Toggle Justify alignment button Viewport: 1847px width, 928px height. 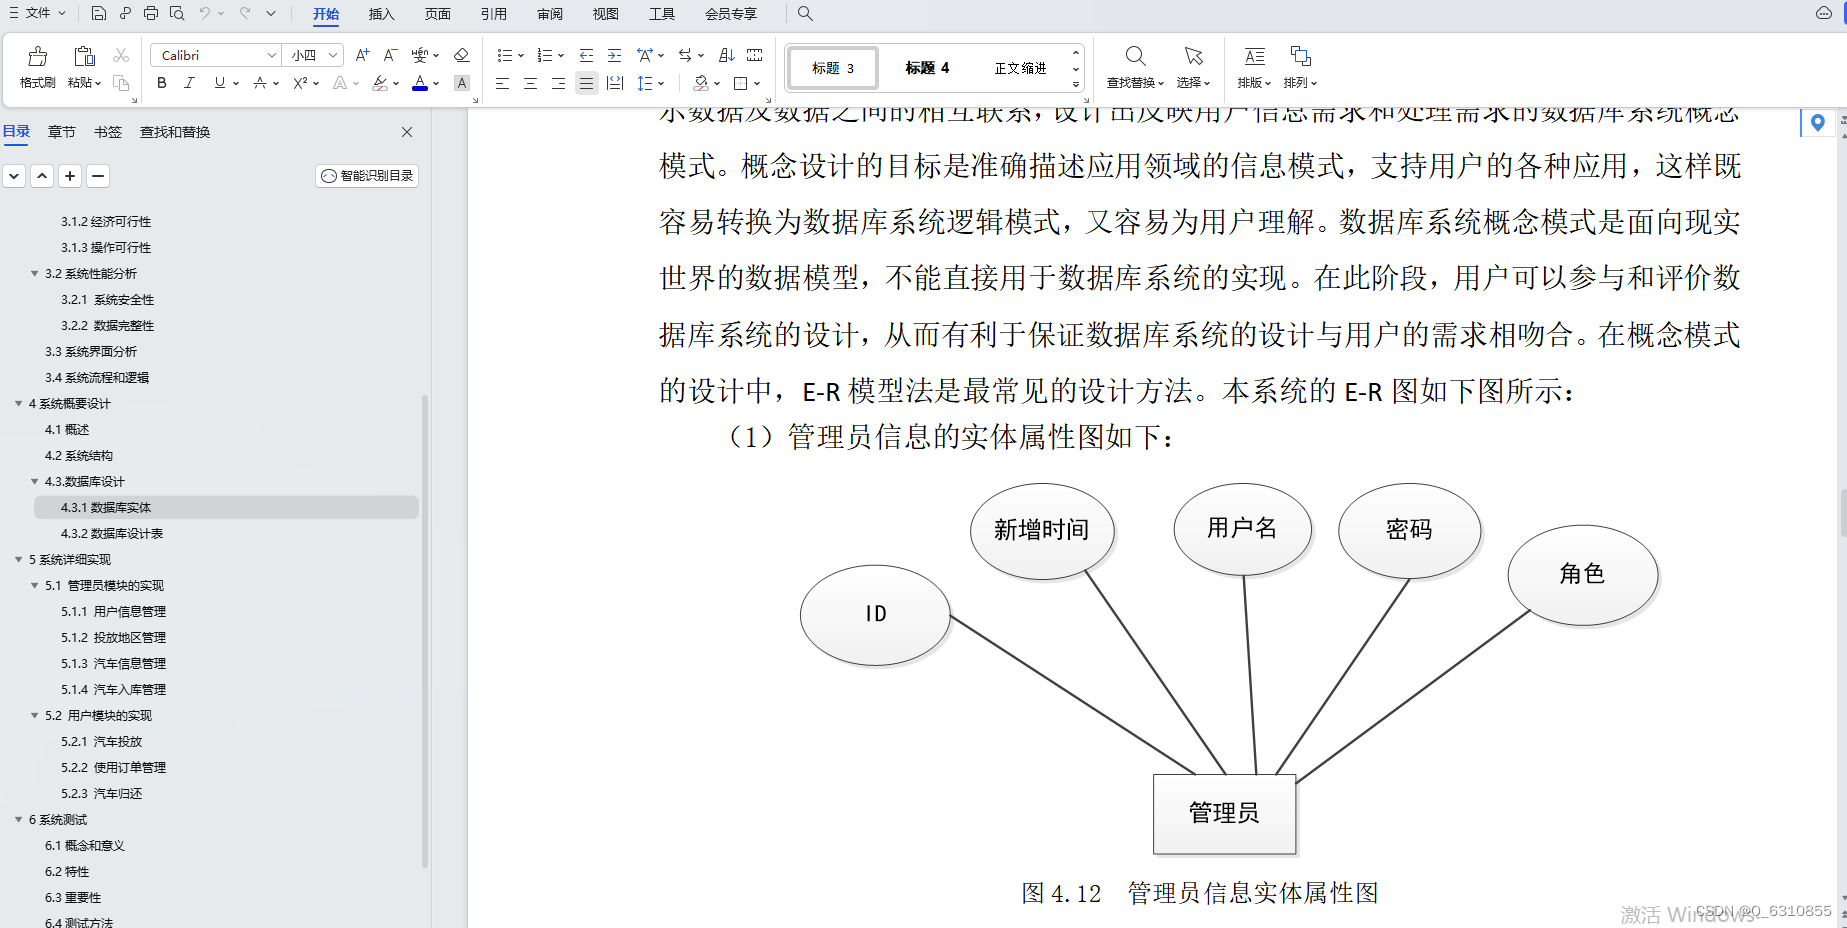[x=586, y=83]
